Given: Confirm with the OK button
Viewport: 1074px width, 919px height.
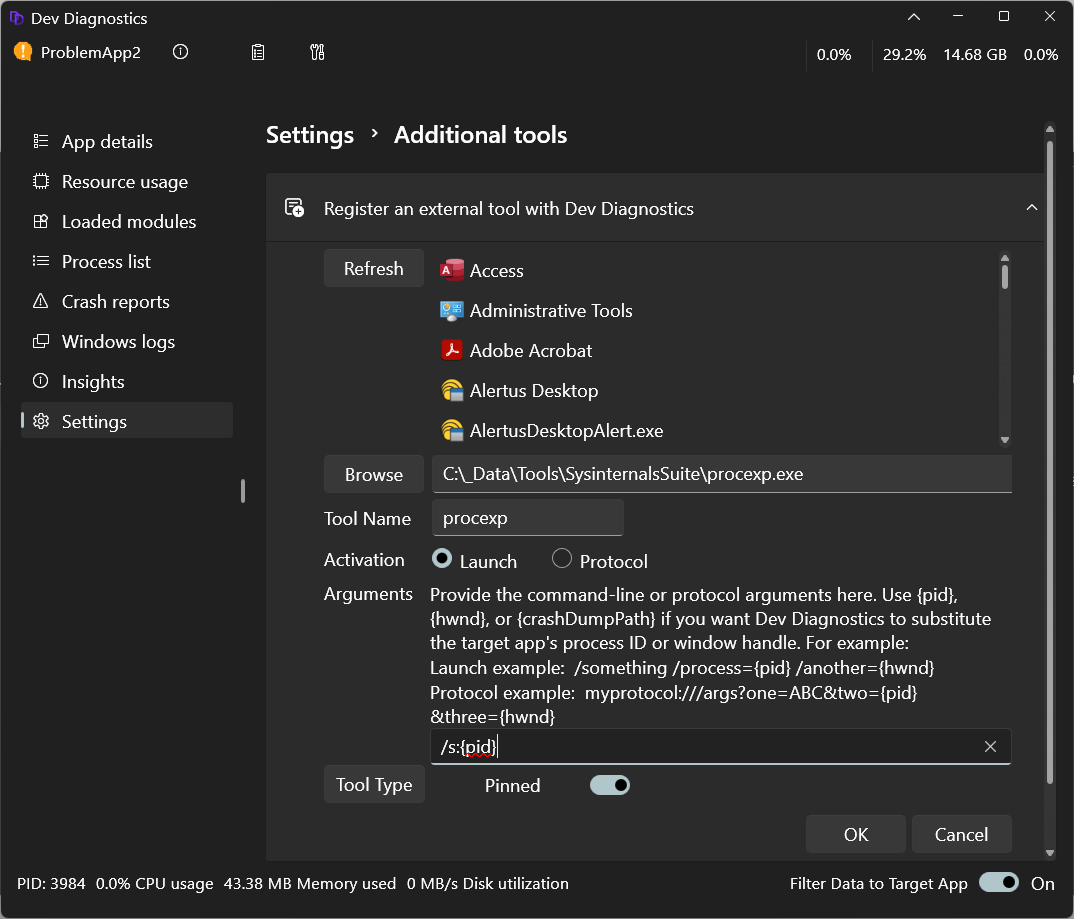Looking at the screenshot, I should [x=856, y=834].
